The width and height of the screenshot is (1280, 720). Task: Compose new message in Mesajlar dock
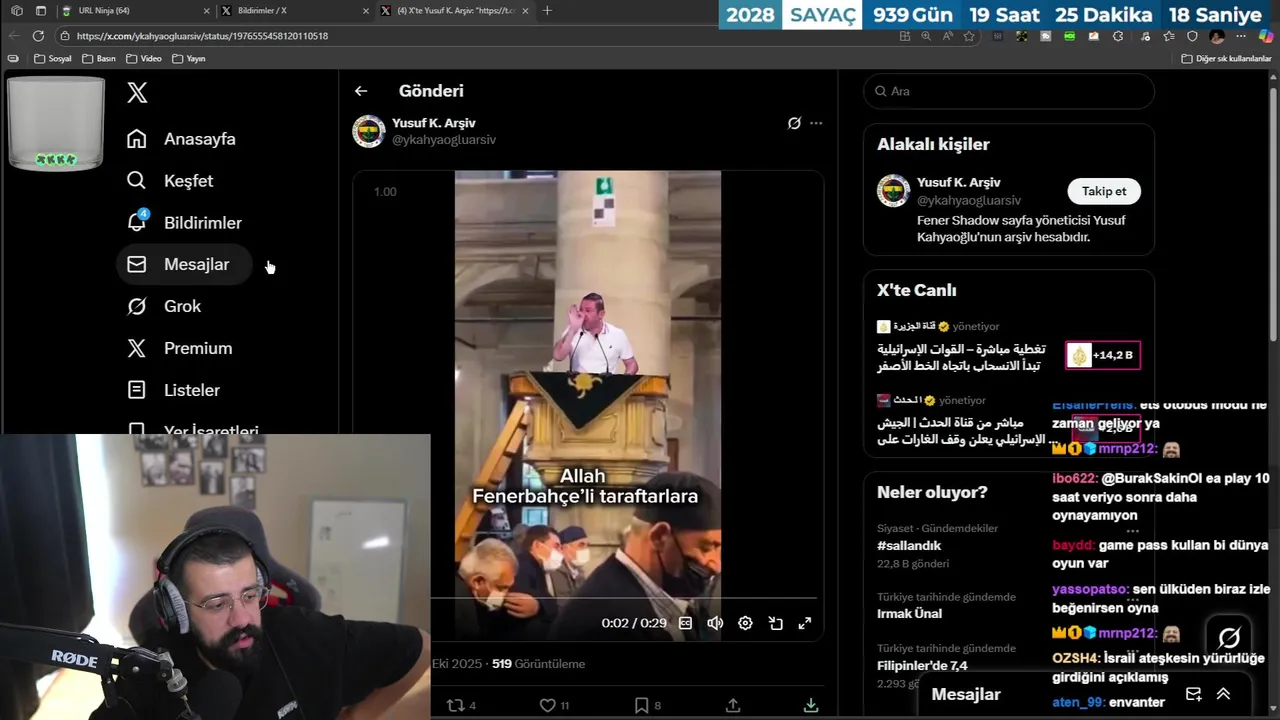click(1193, 694)
